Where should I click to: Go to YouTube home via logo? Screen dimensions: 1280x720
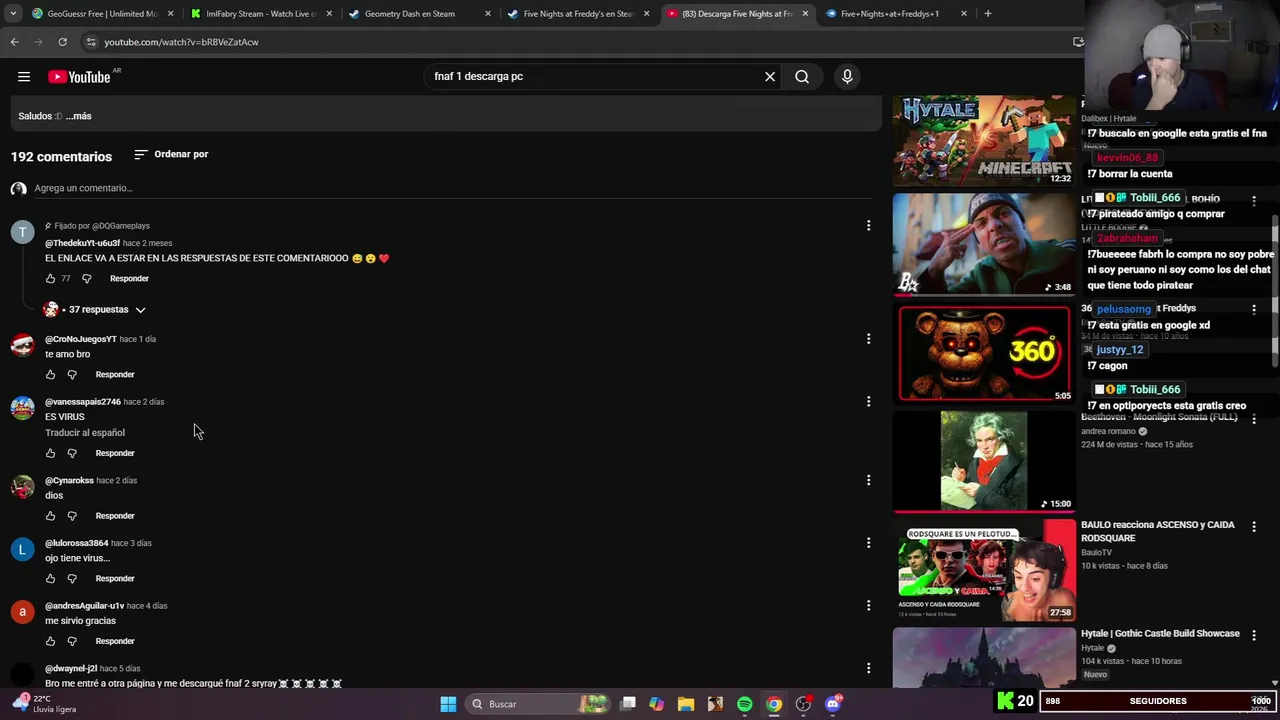(x=79, y=77)
